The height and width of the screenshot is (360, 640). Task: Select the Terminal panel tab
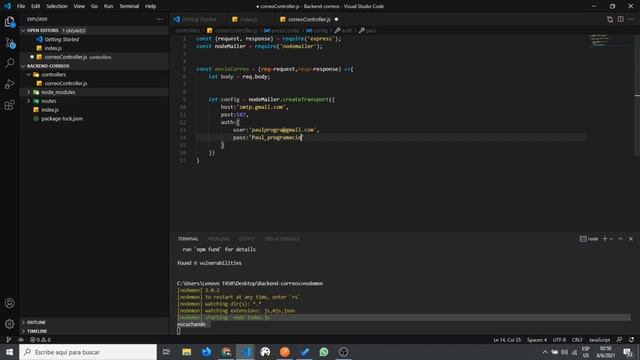coord(188,239)
